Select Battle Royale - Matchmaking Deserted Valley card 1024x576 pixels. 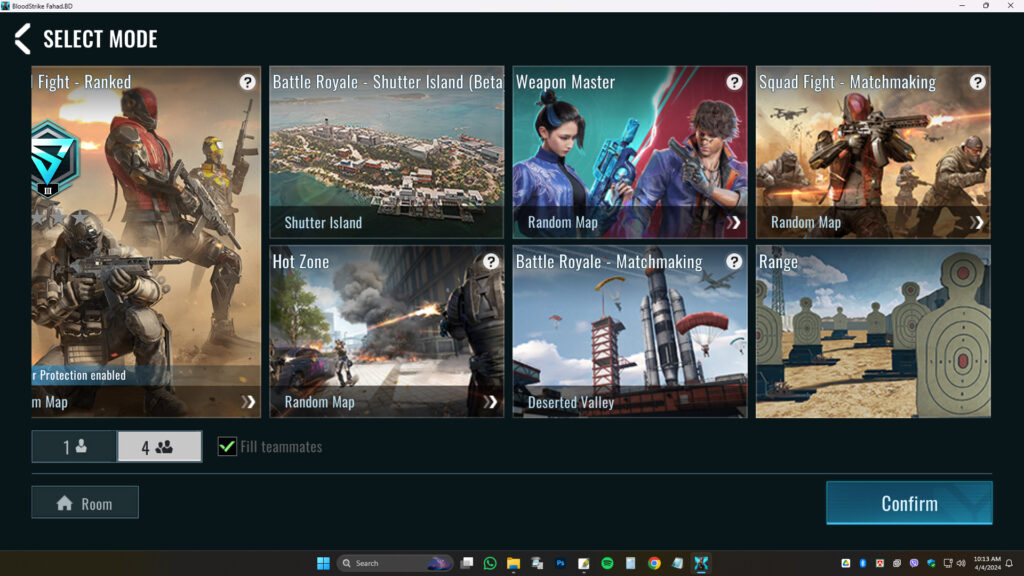coord(630,332)
